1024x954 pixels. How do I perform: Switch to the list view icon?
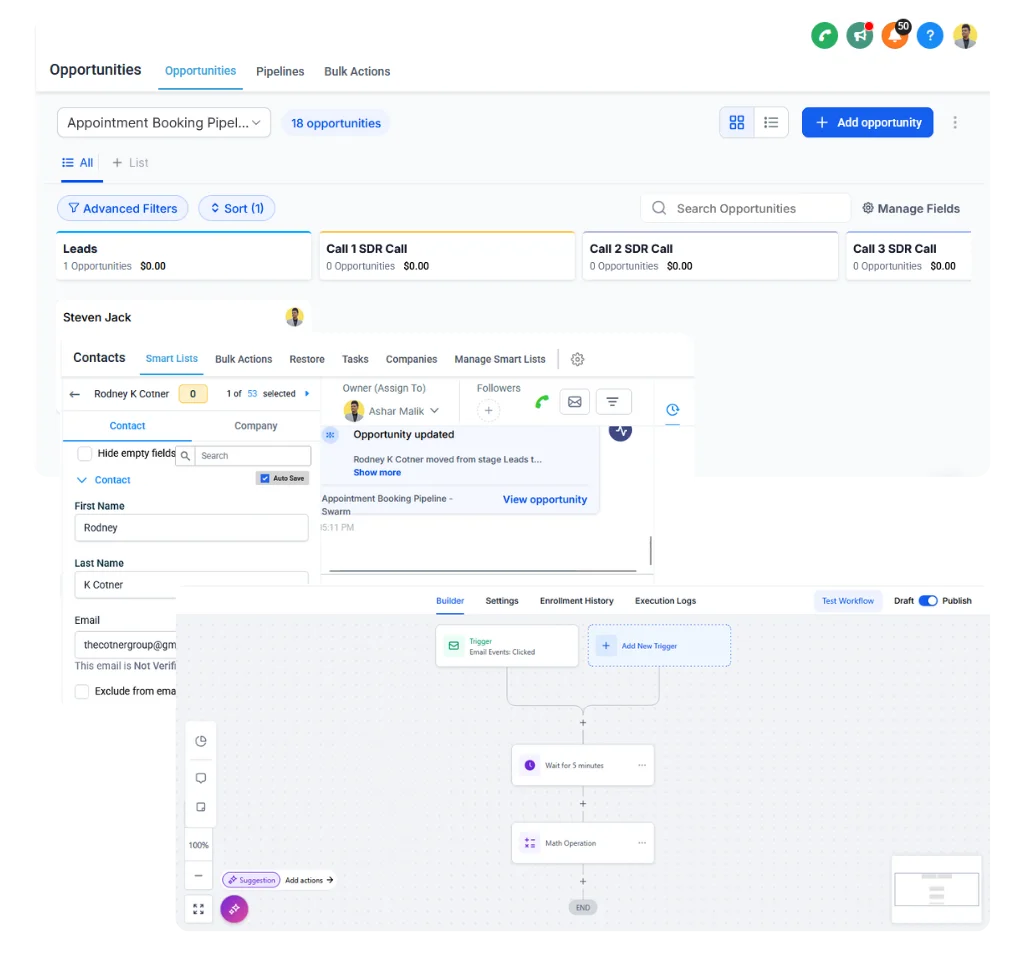tap(771, 122)
